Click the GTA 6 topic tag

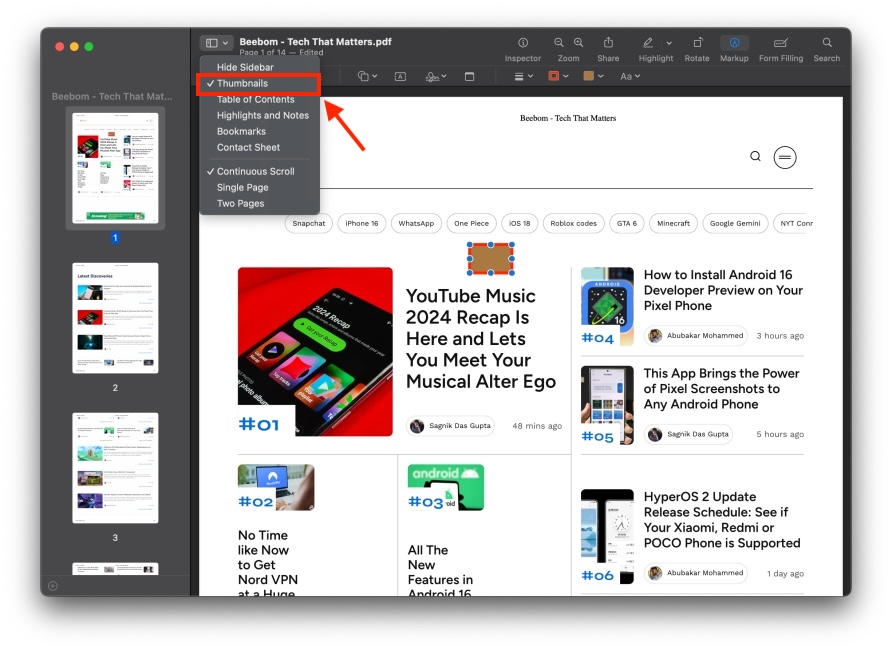point(626,223)
